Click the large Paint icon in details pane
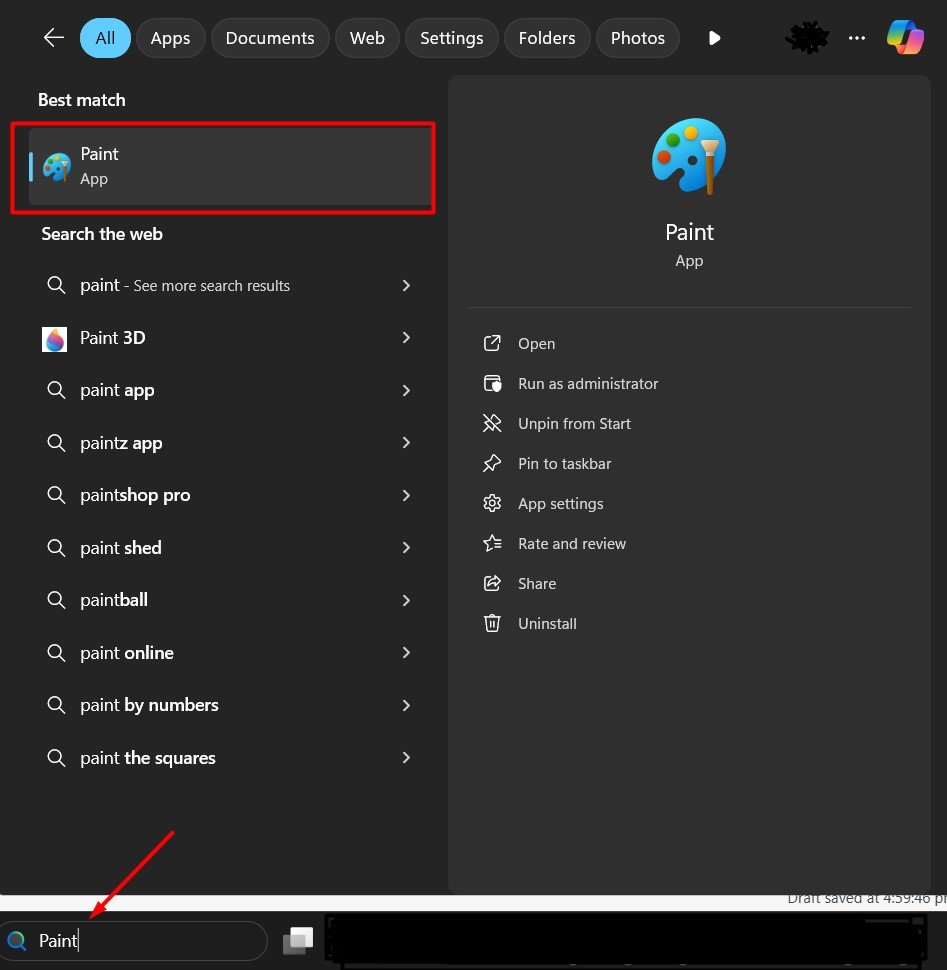The image size is (947, 970). coord(689,157)
